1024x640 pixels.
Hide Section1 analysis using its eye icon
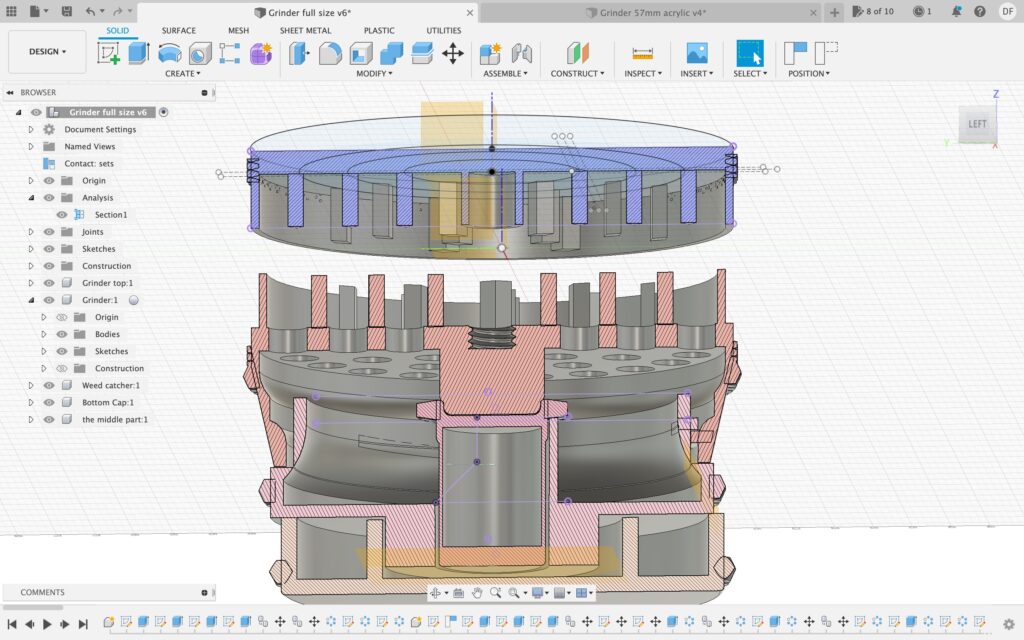[62, 215]
